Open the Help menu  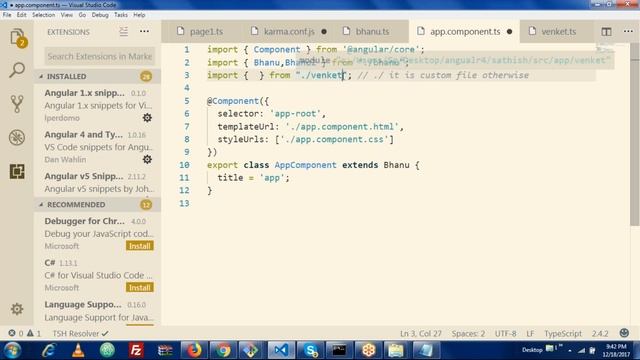(139, 15)
